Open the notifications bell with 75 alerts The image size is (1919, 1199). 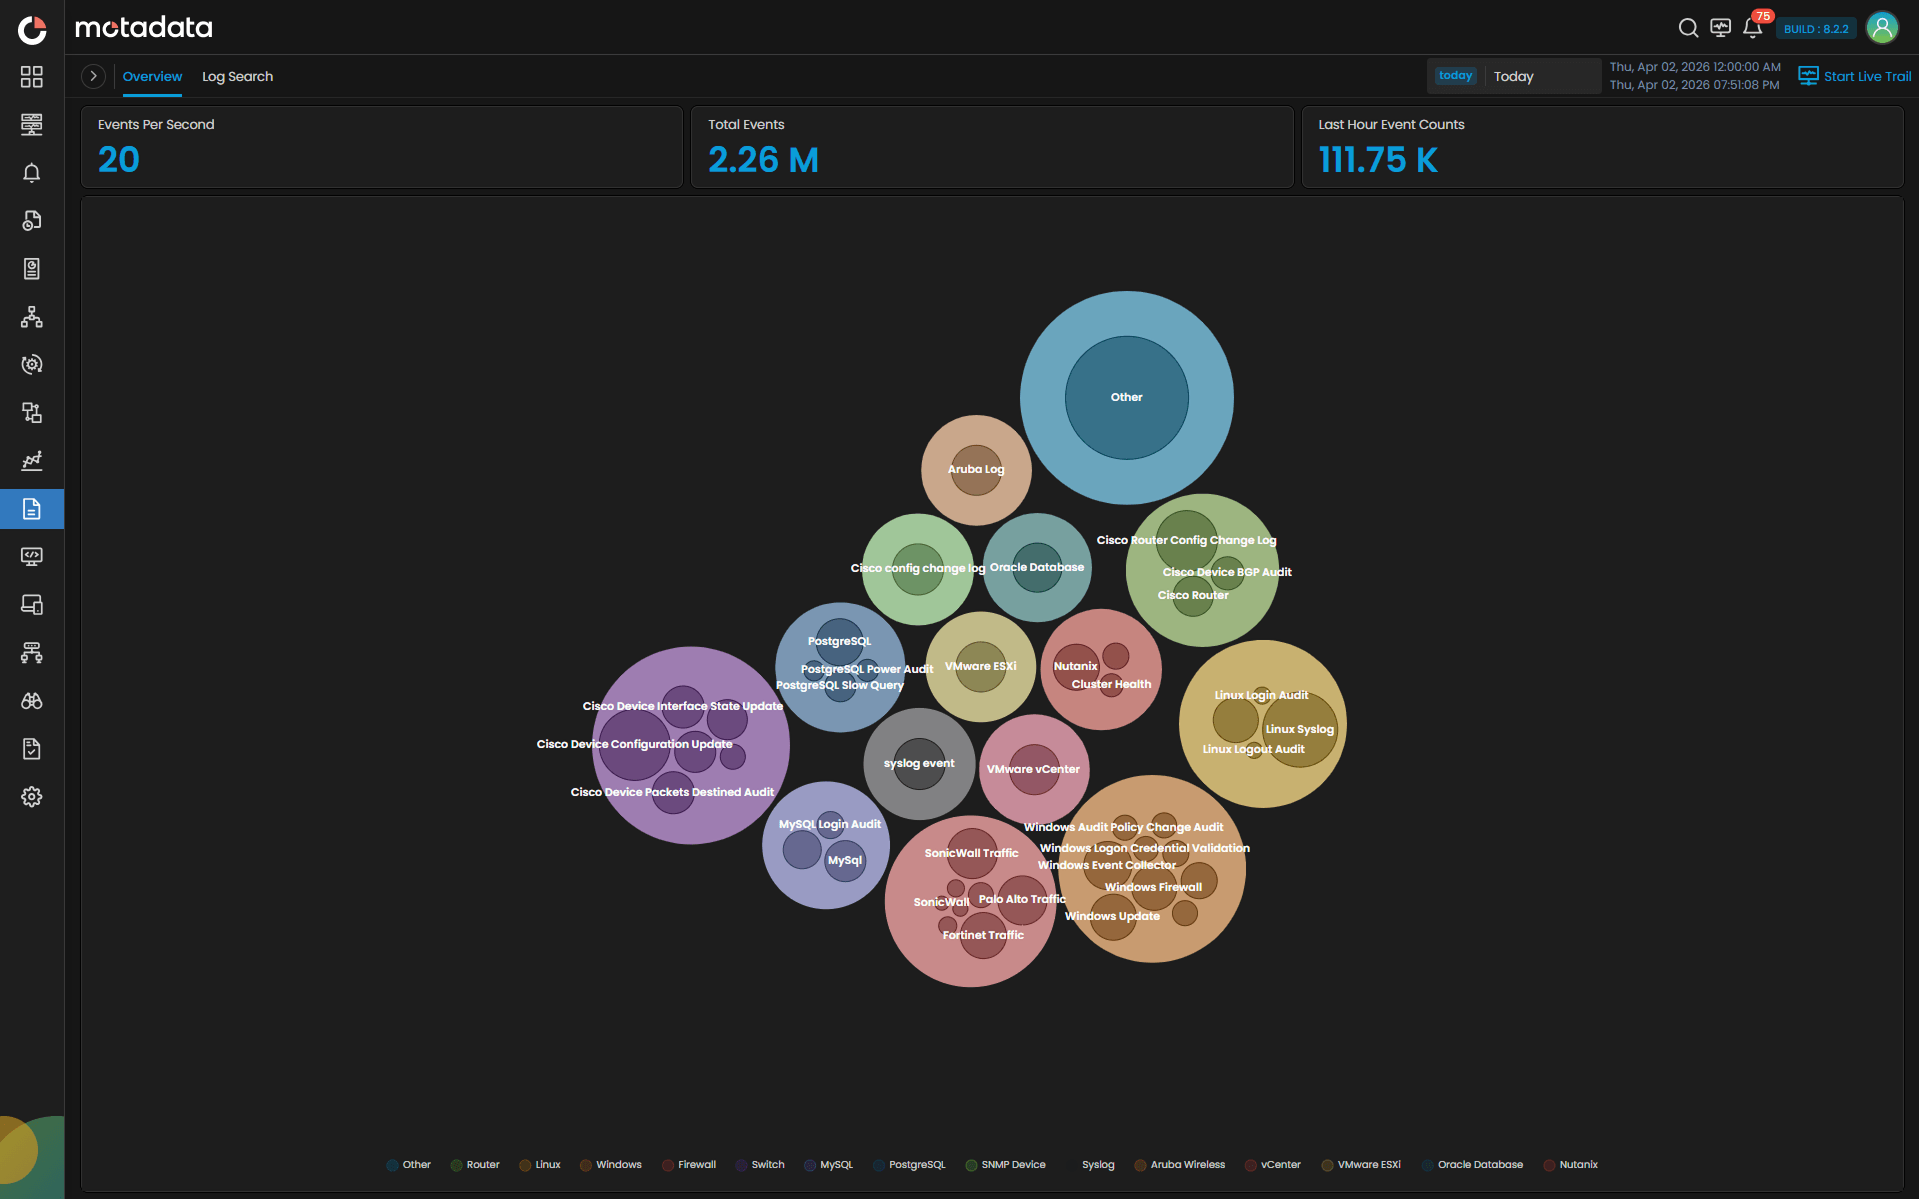pyautogui.click(x=1753, y=28)
